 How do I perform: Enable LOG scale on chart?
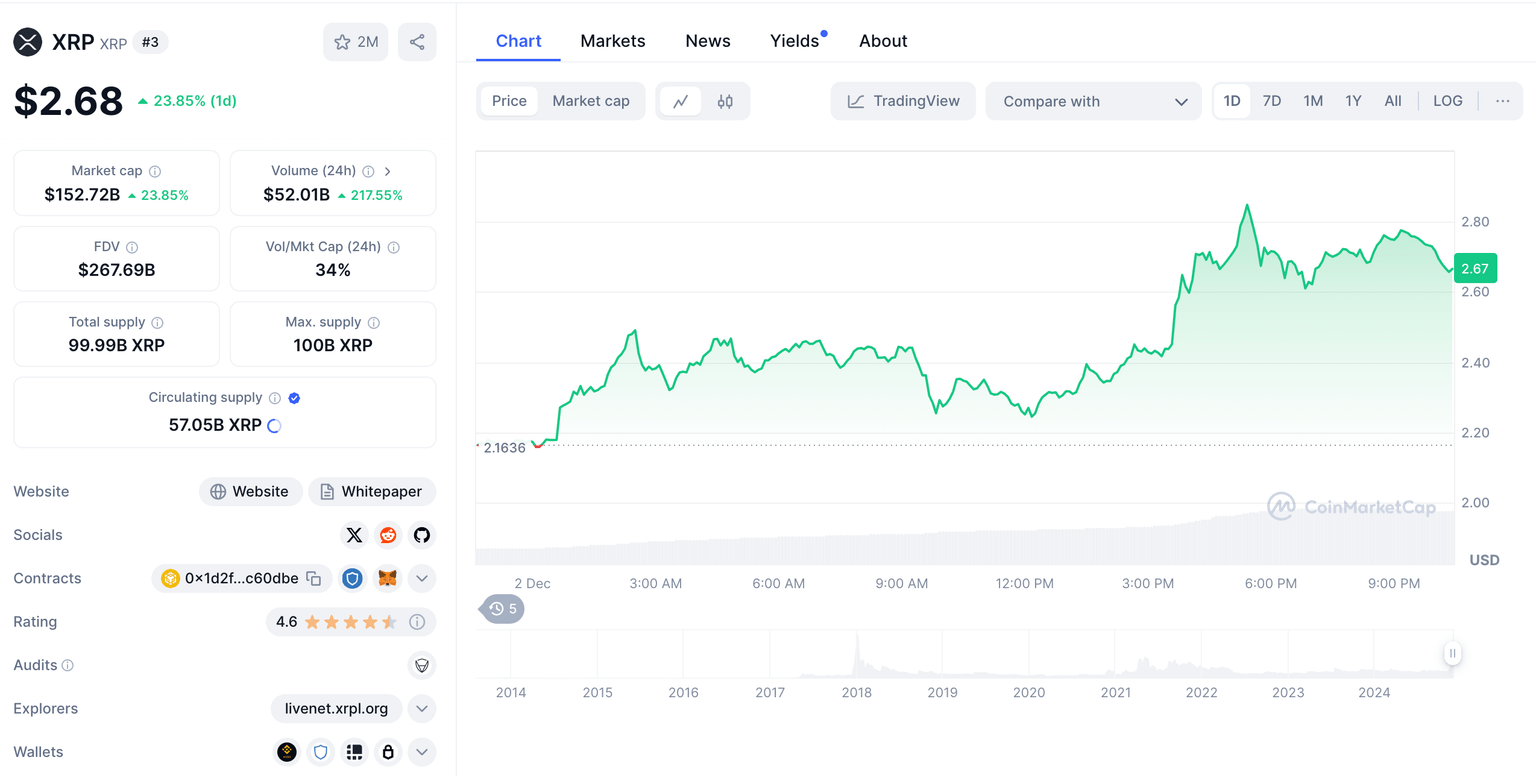point(1447,101)
